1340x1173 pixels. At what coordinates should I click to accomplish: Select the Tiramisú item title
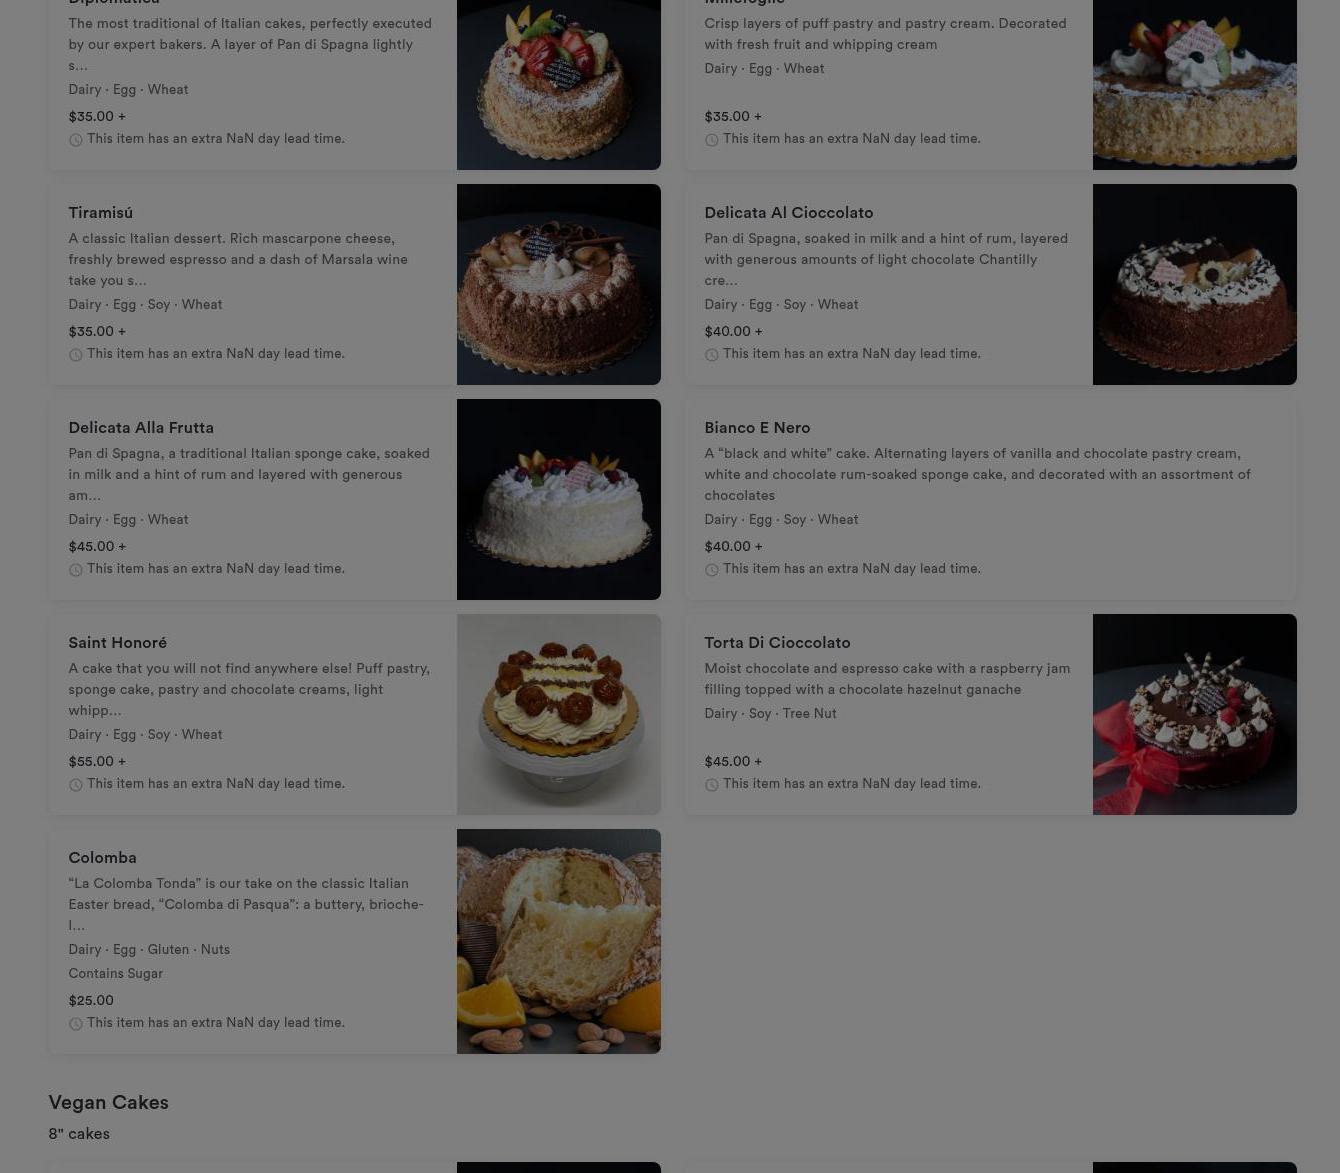[x=100, y=213]
